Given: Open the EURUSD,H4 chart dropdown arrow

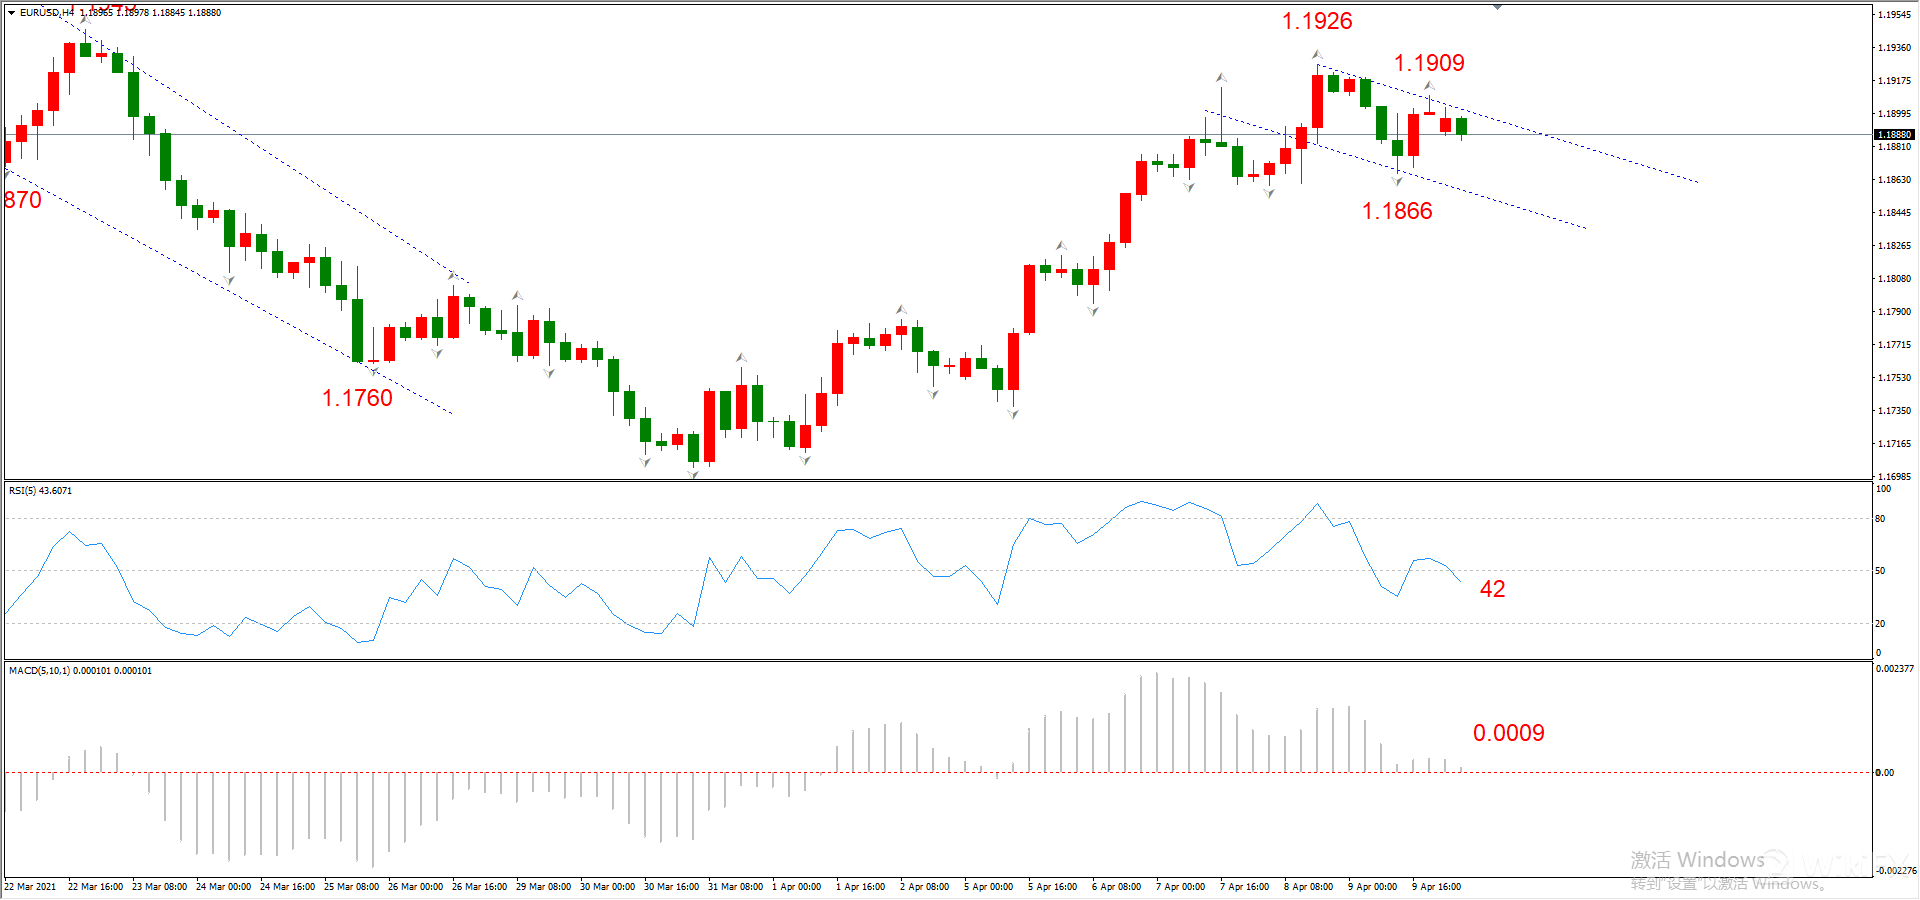Looking at the screenshot, I should (12, 13).
